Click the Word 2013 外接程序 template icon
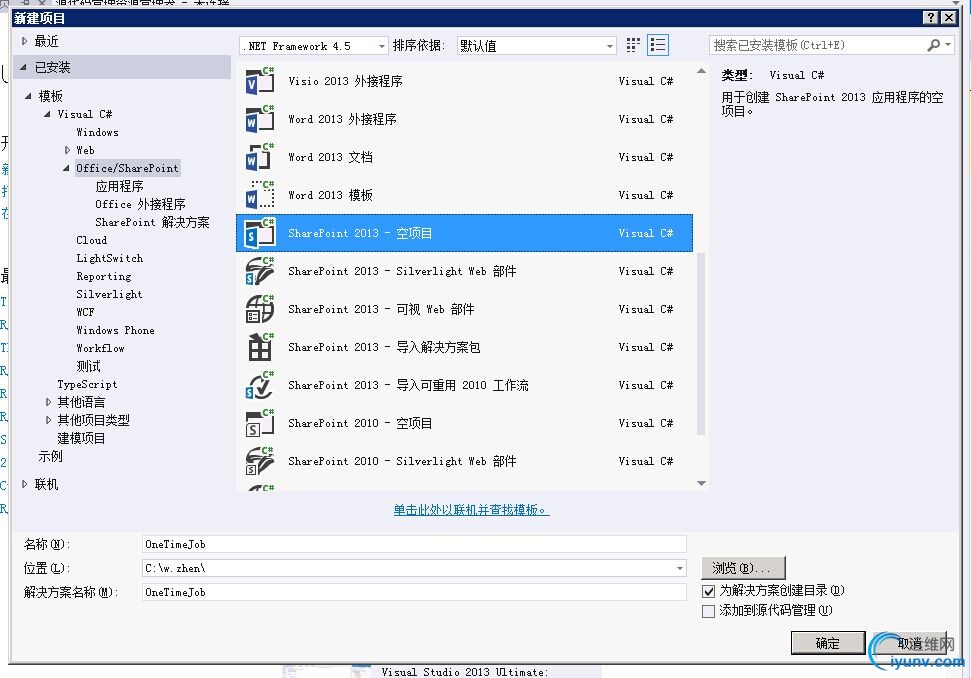The width and height of the screenshot is (971, 678). tap(259, 119)
